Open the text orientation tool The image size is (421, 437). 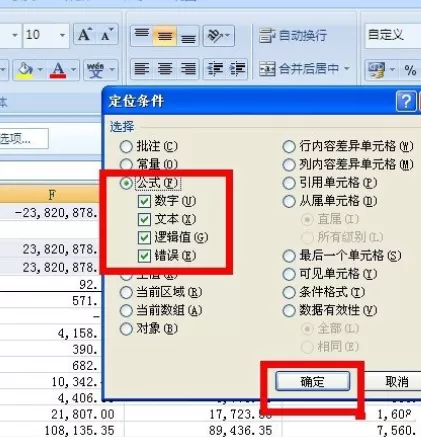[x=214, y=36]
